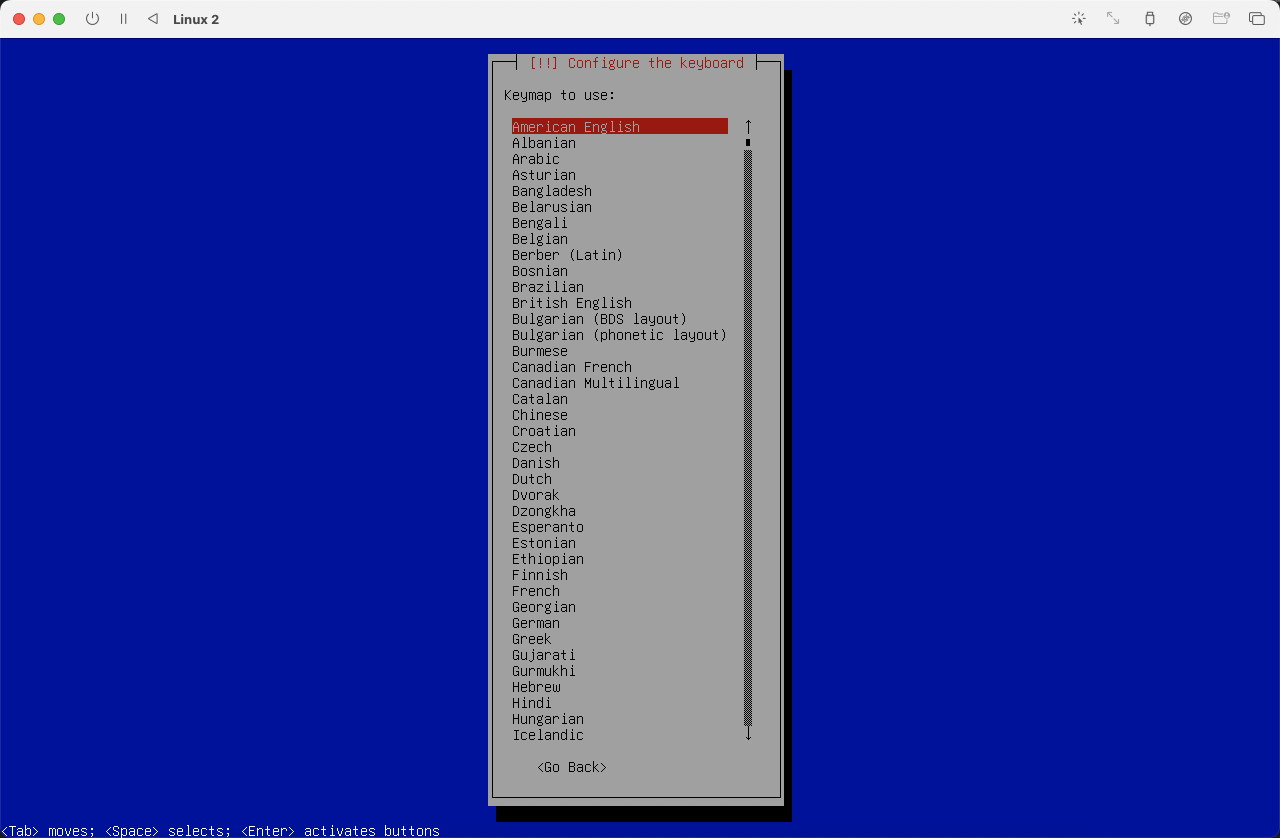This screenshot has height=838, width=1280.
Task: Click the down arrow on the scrollbar
Action: click(748, 734)
